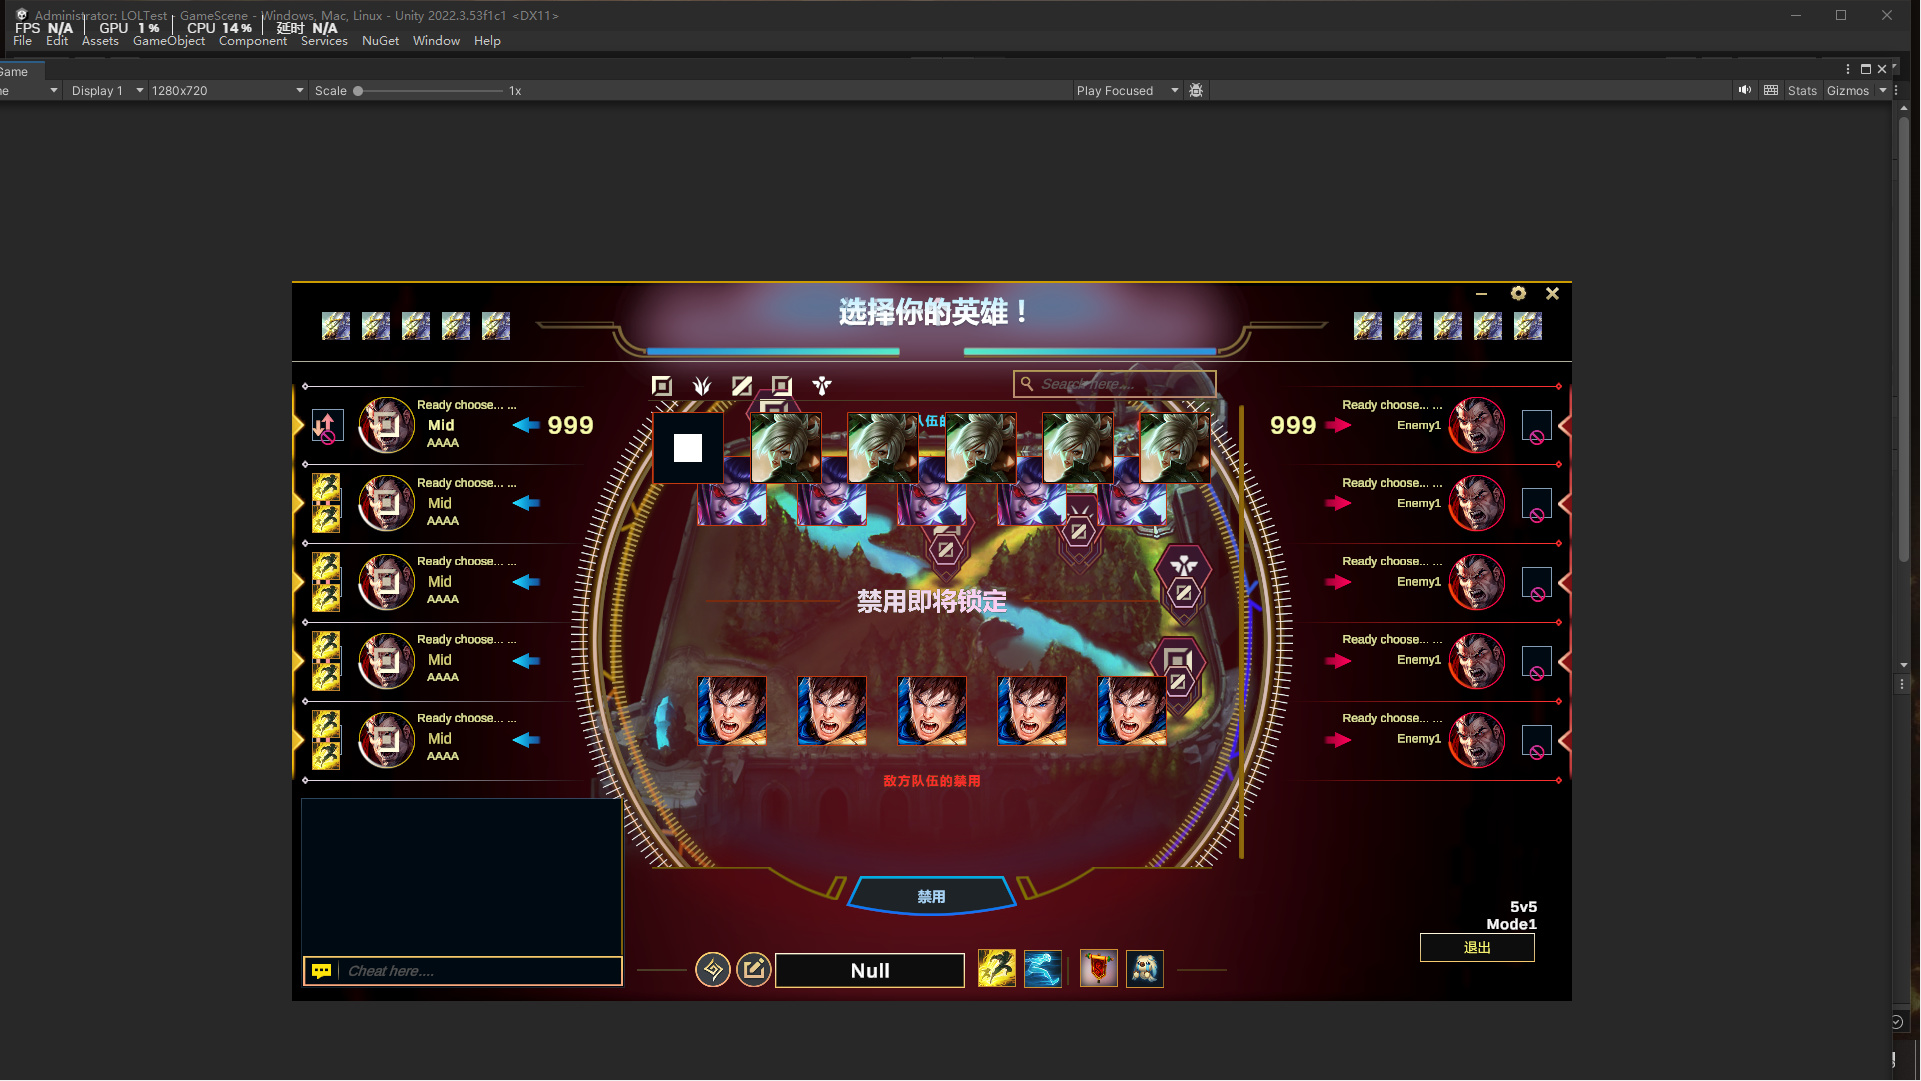
Task: Toggle Gizmos in the Game view
Action: 1847,90
